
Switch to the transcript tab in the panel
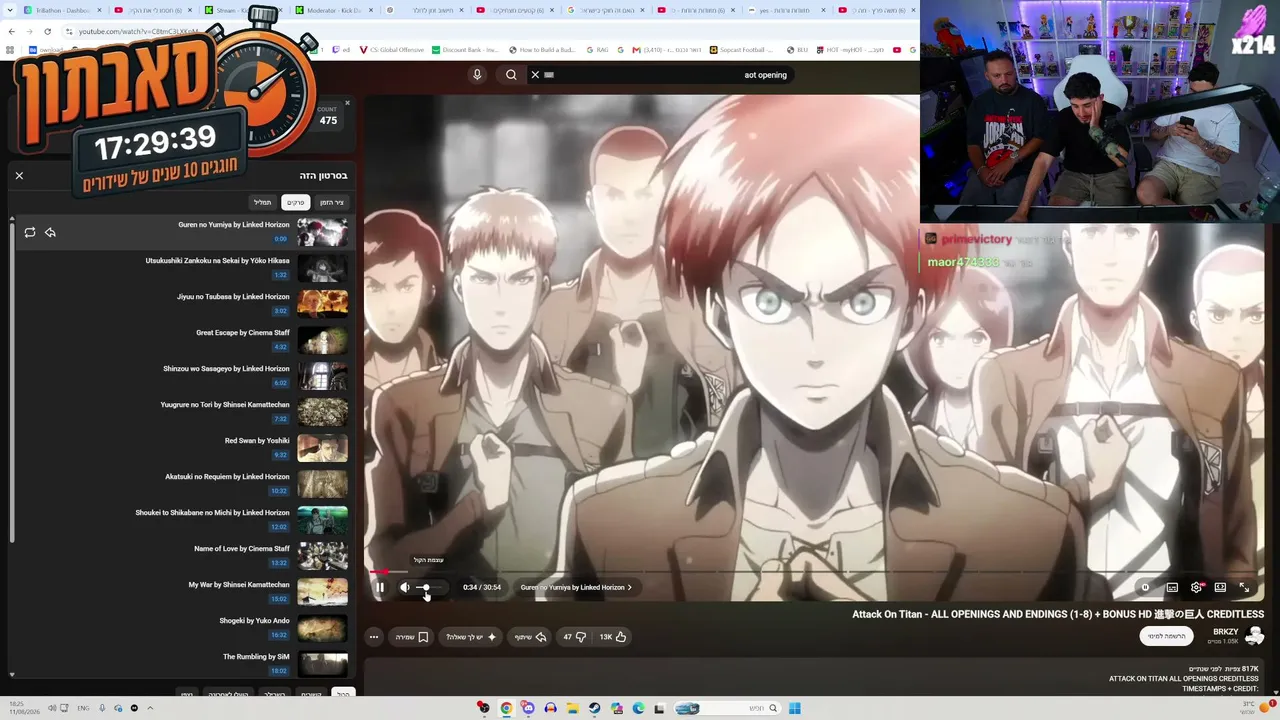(262, 202)
